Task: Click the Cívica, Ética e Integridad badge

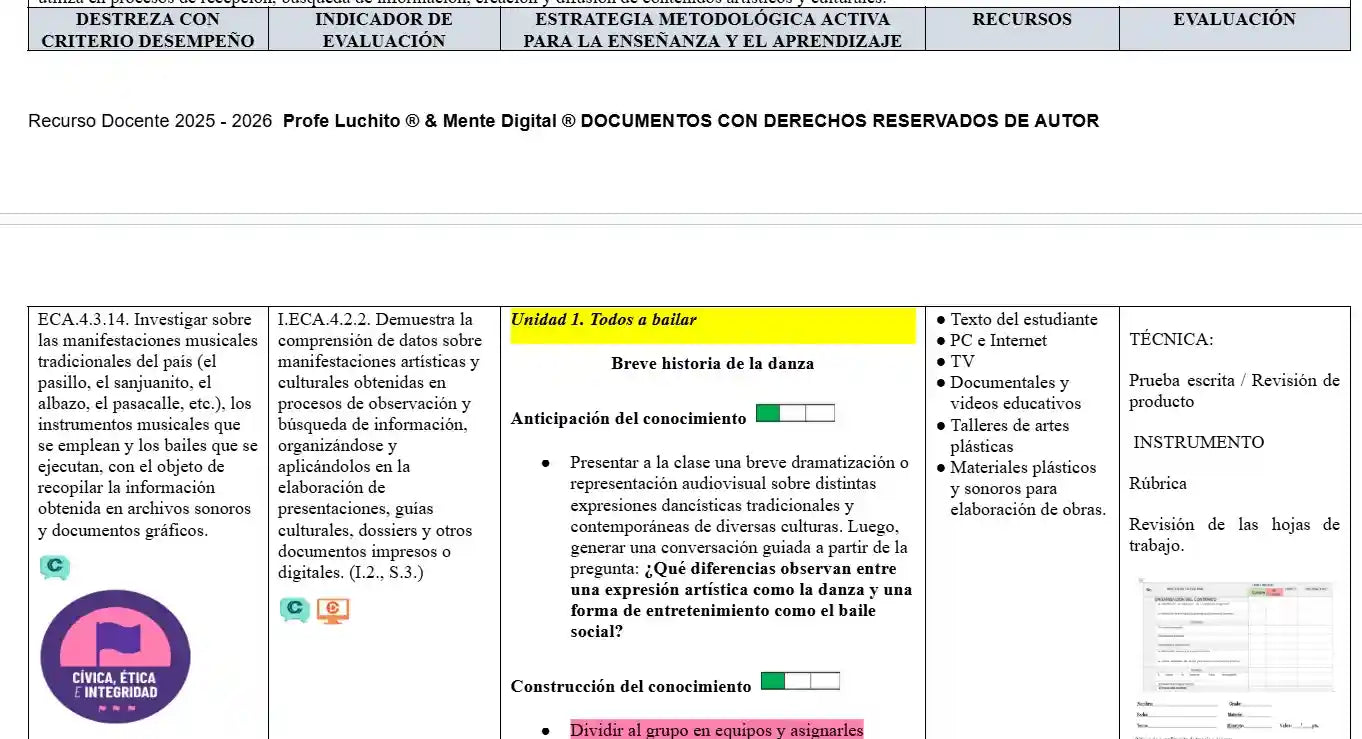Action: (115, 656)
